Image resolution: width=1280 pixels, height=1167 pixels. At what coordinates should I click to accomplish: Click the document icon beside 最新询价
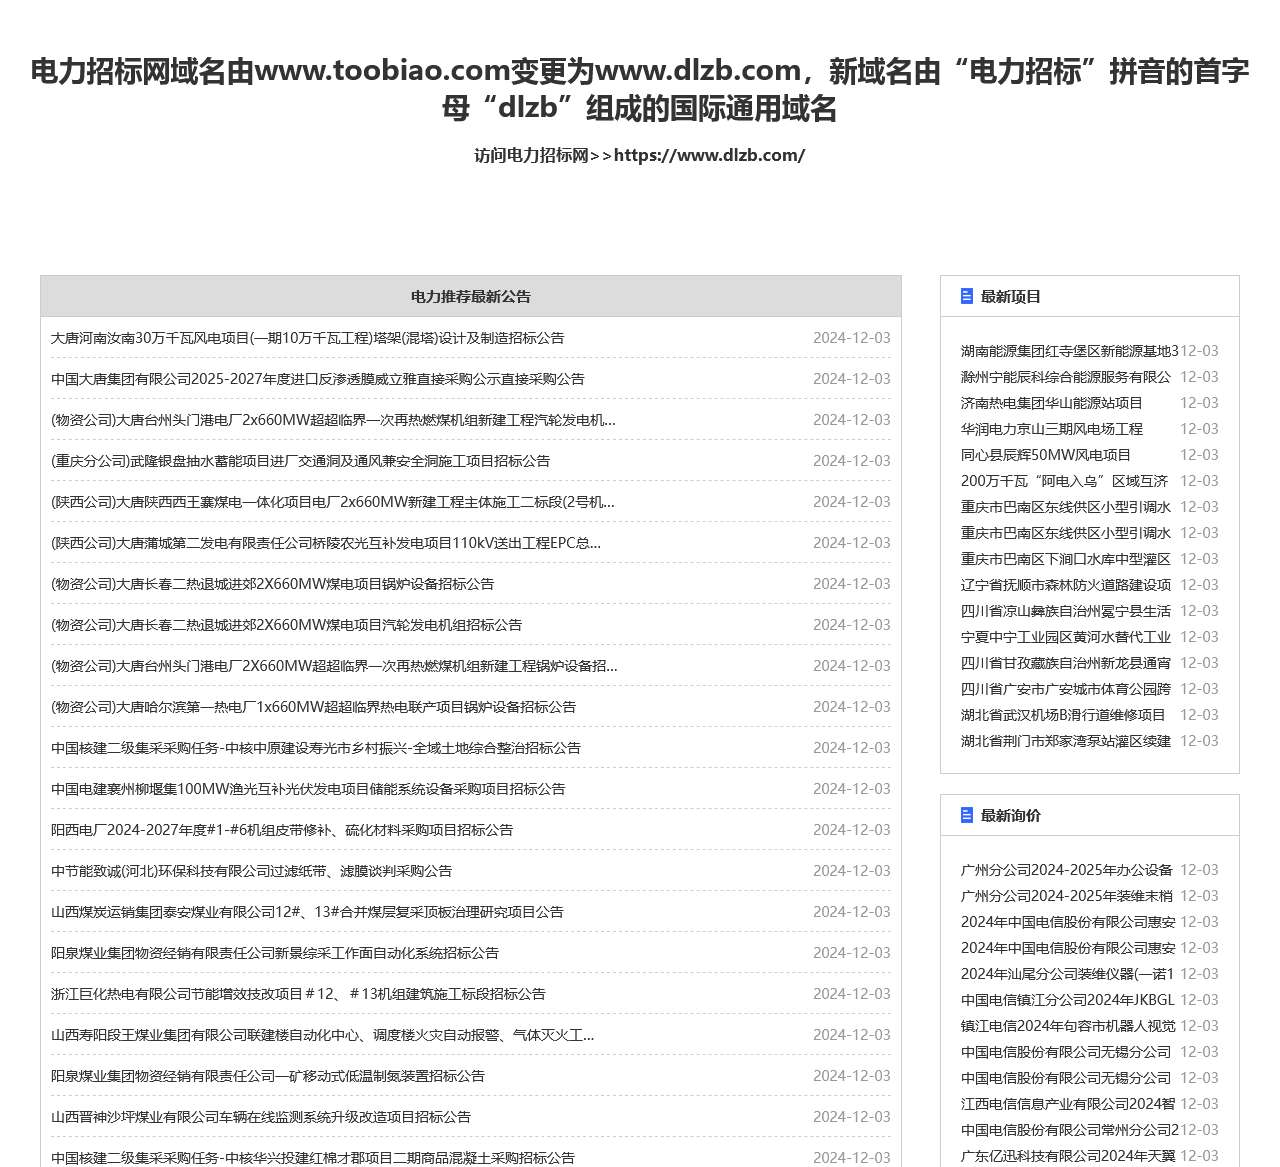pos(967,815)
